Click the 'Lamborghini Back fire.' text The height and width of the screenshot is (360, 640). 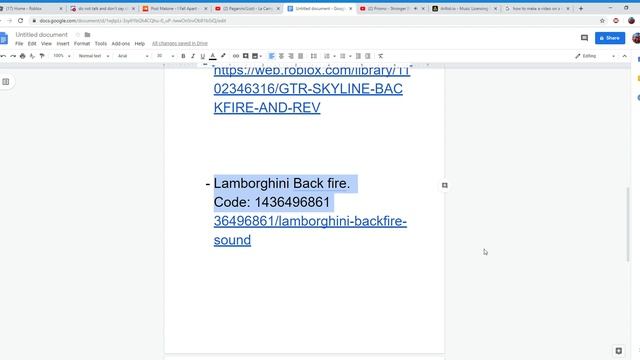pos(282,184)
